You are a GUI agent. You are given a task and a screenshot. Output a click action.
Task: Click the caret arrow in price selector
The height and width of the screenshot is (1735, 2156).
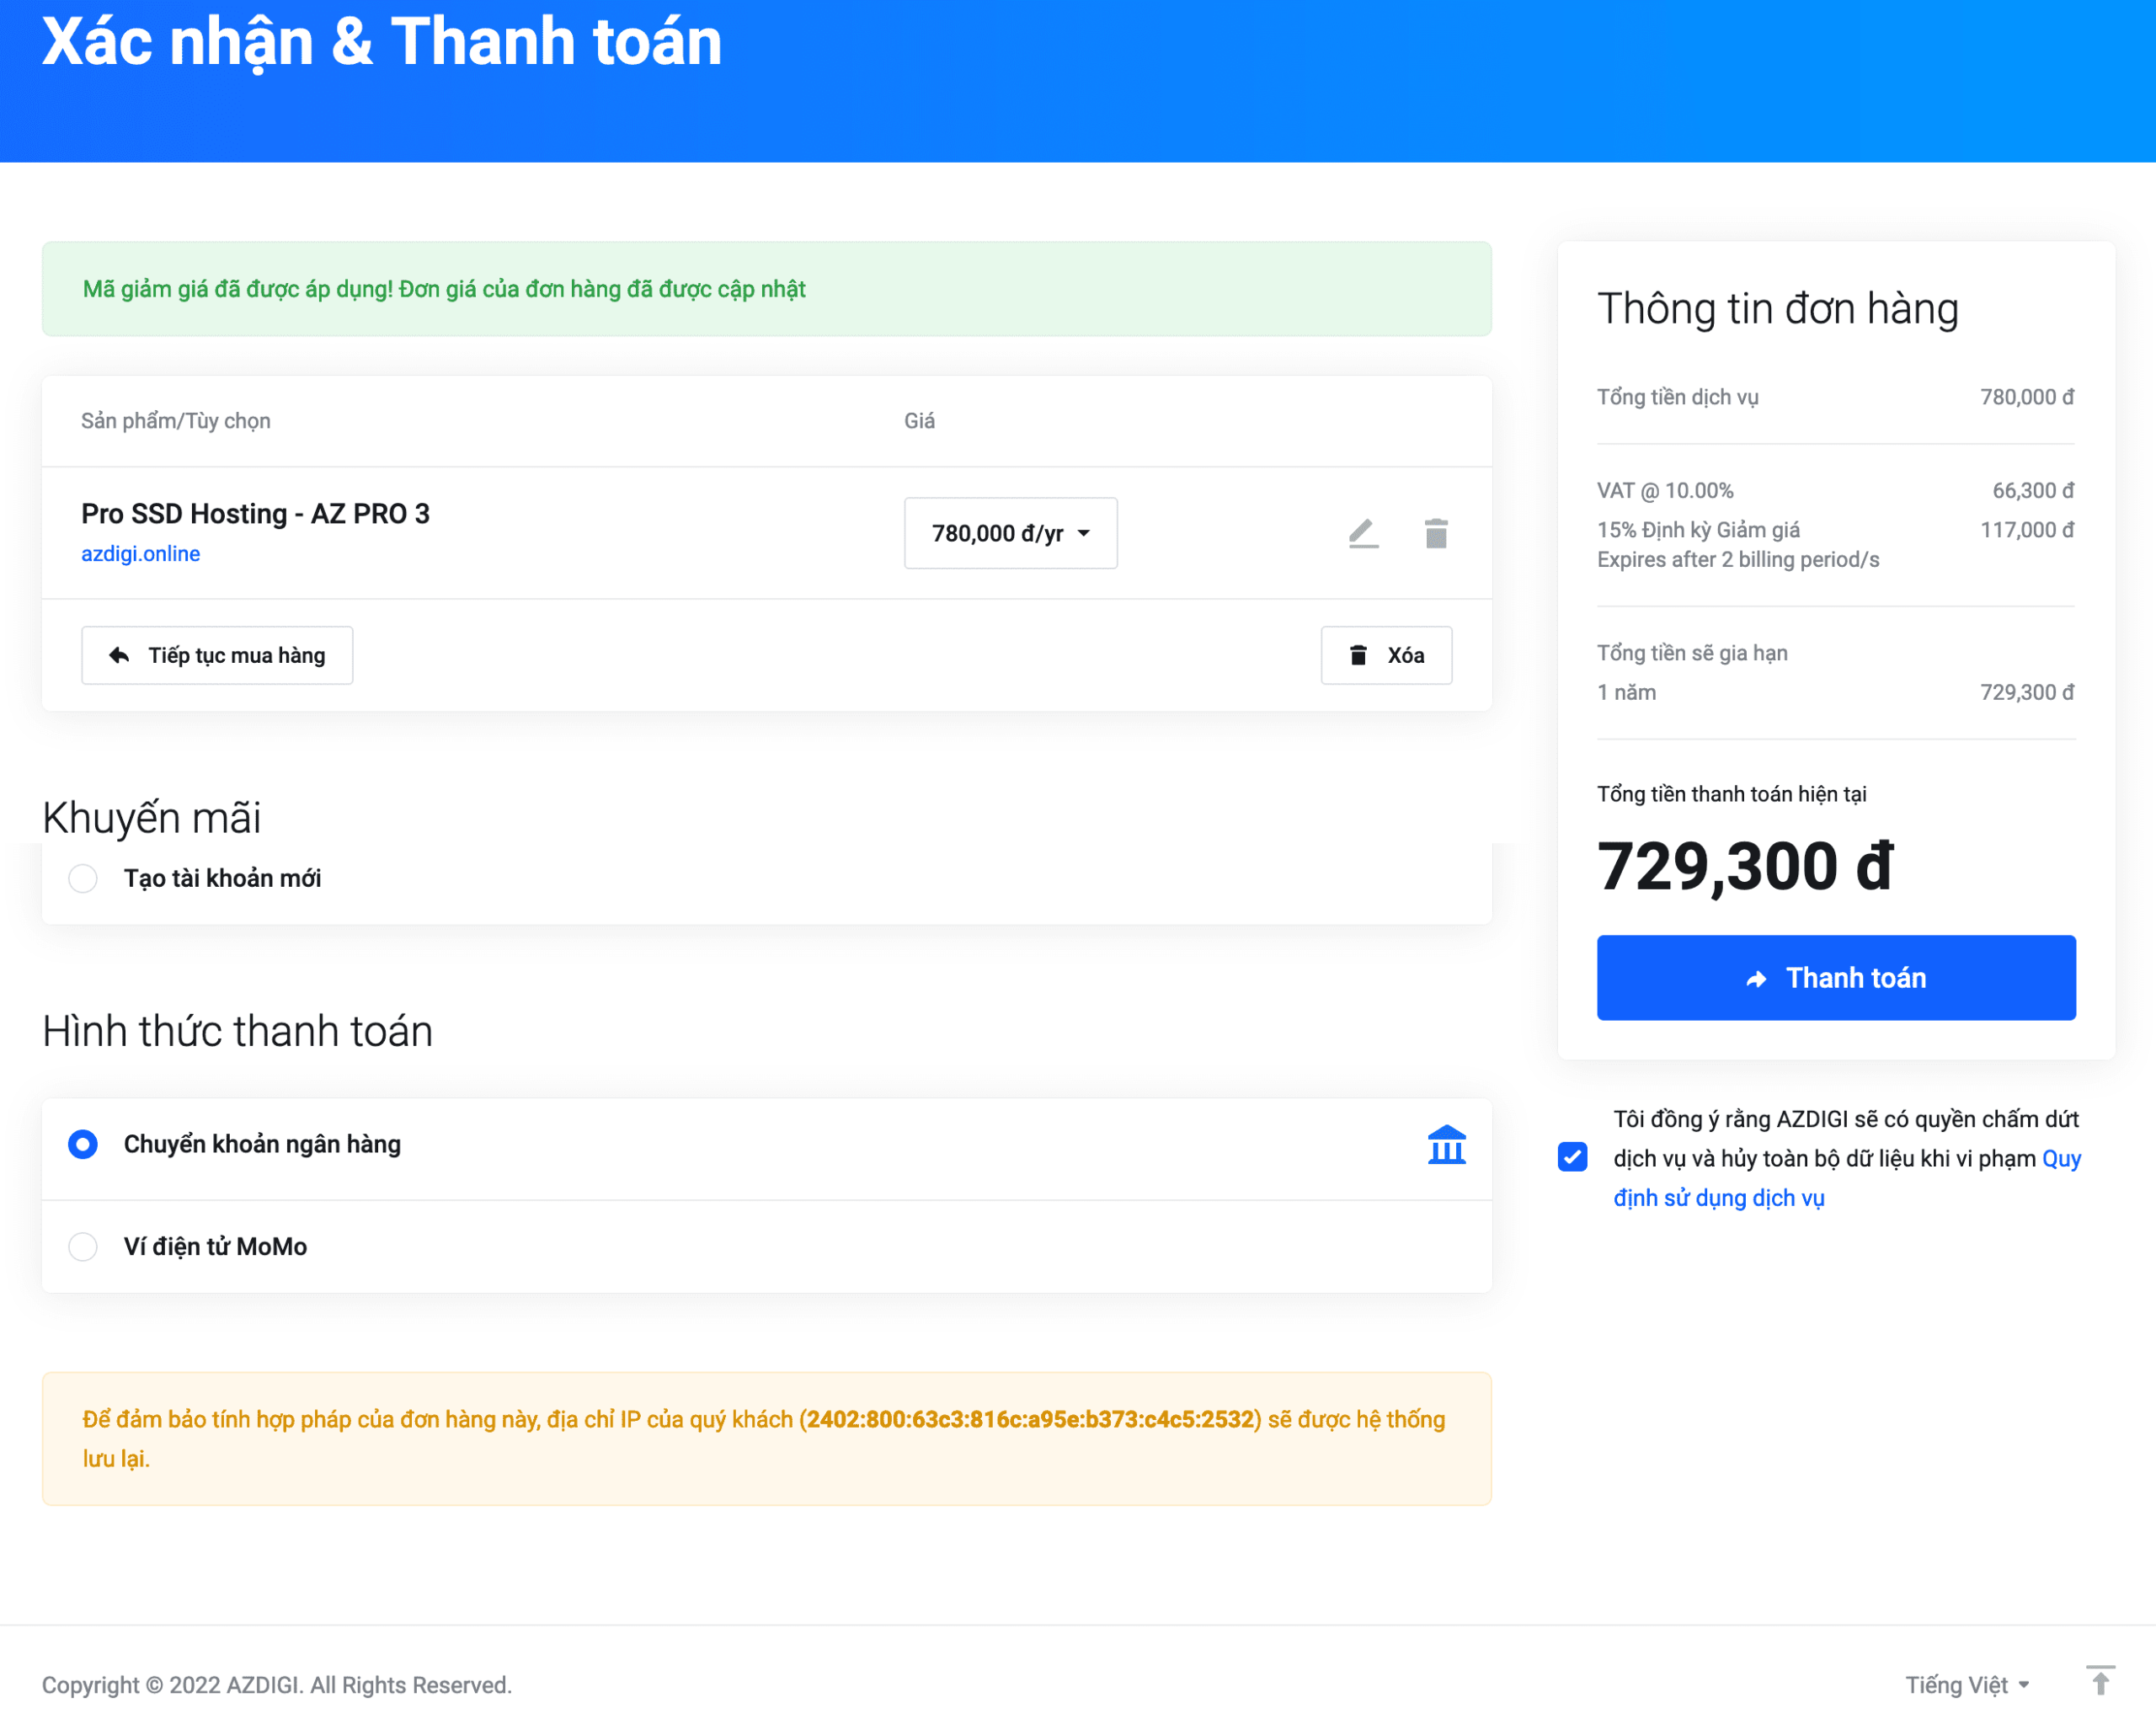pos(1084,533)
